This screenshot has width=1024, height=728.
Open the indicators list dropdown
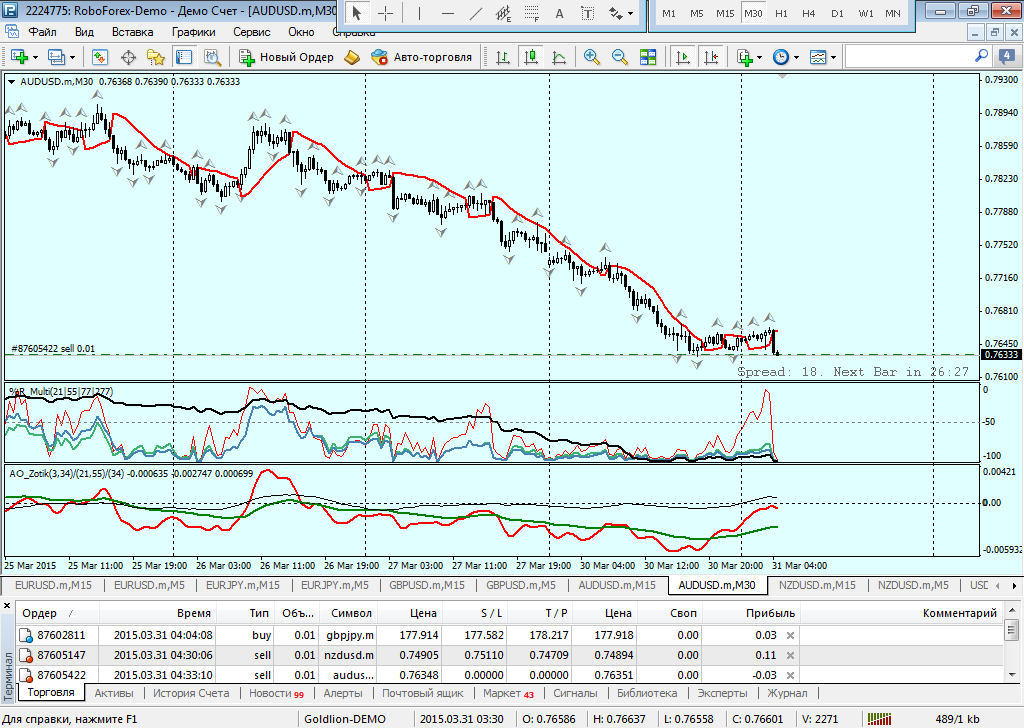(x=759, y=57)
